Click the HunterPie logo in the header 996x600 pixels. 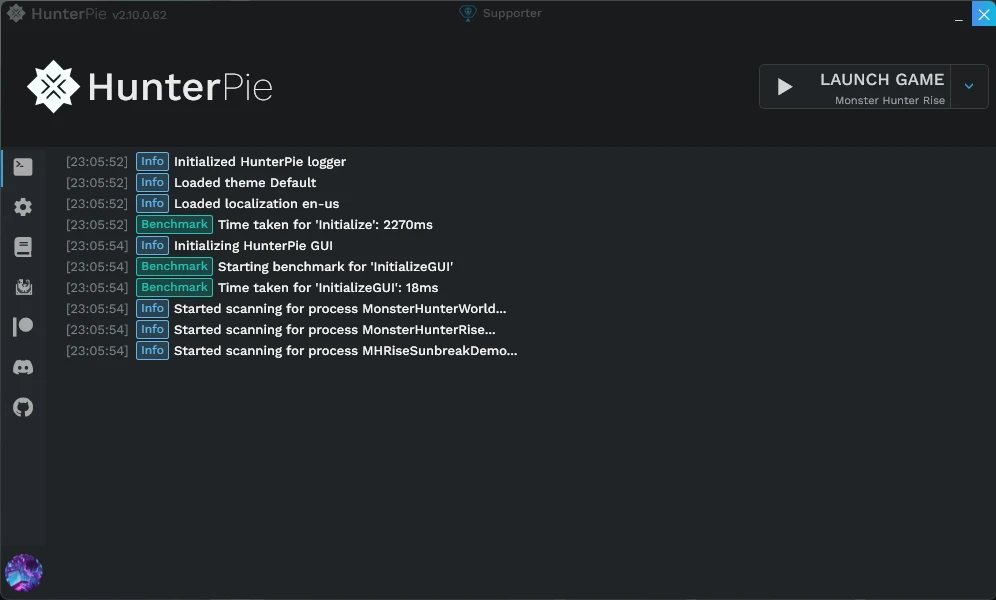pos(150,87)
